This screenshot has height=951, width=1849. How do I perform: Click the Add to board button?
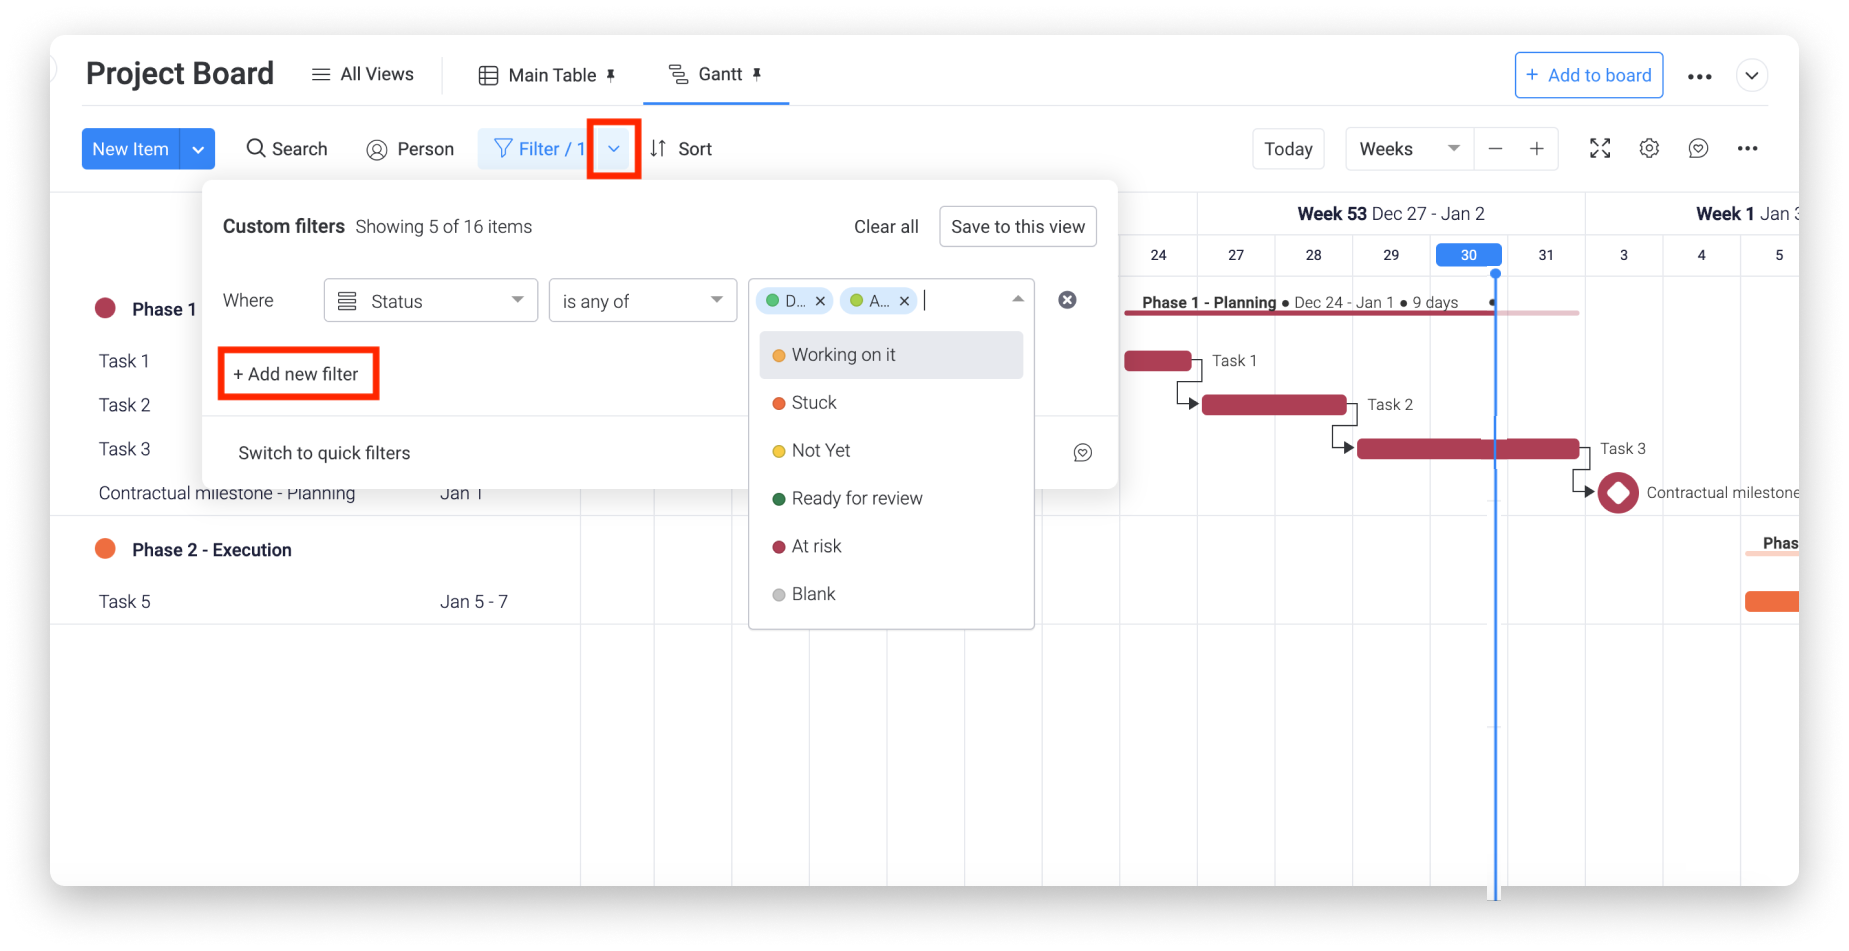click(1588, 76)
